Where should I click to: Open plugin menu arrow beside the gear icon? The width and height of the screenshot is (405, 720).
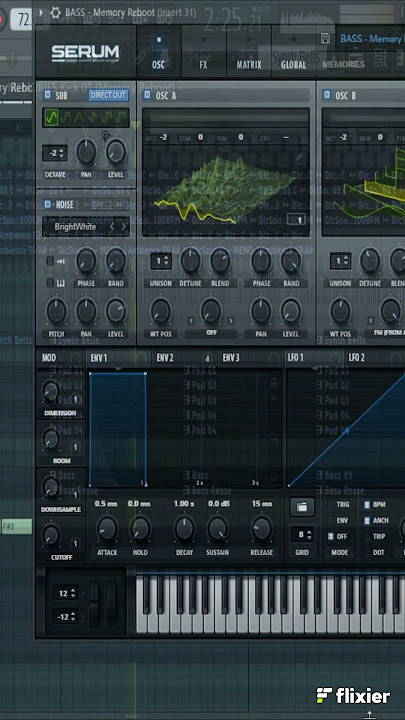coord(41,12)
